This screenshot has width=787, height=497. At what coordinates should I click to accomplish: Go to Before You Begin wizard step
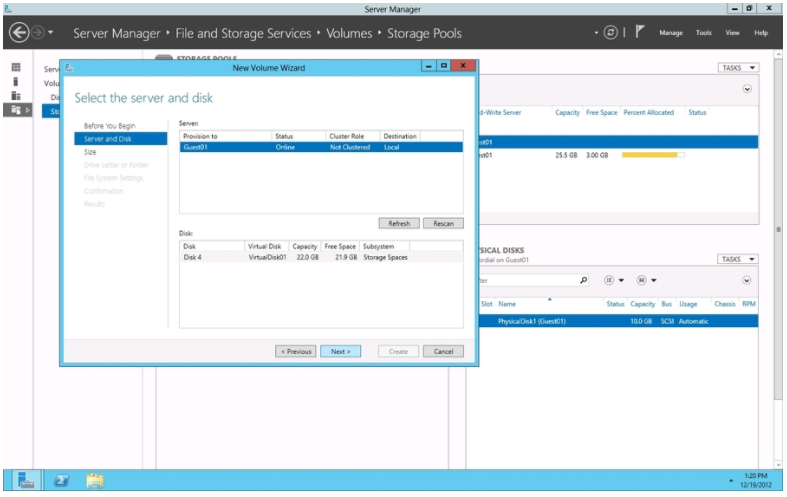click(x=109, y=126)
